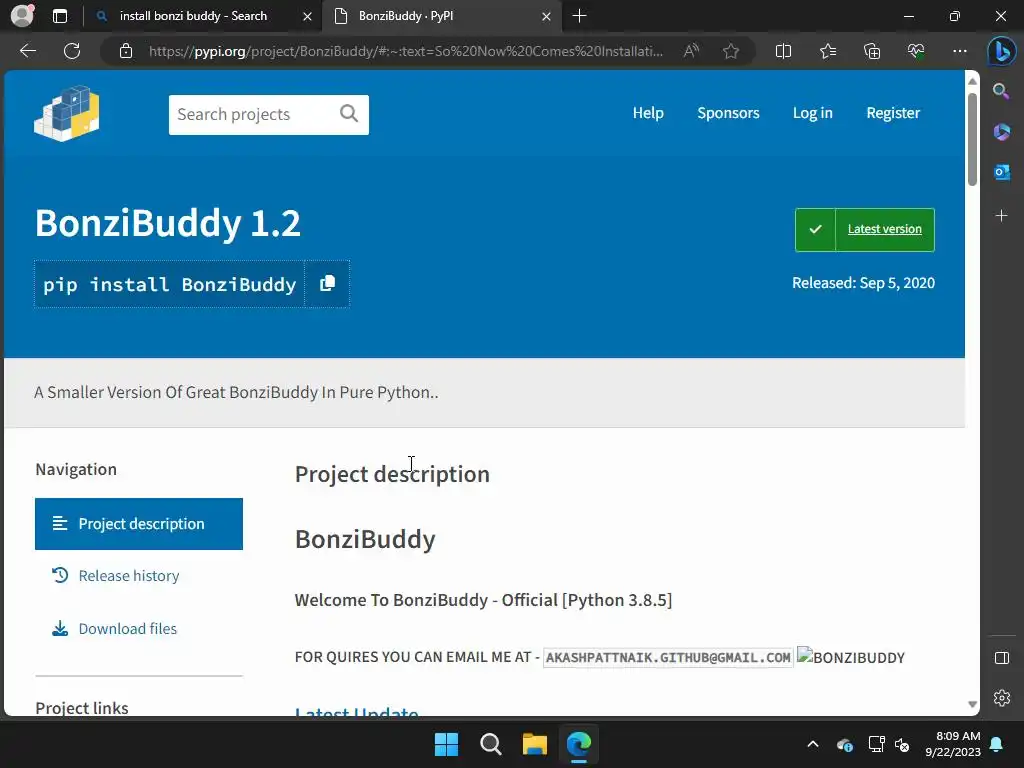Open sidebar Search icon
The image size is (1024, 768).
click(x=1001, y=91)
